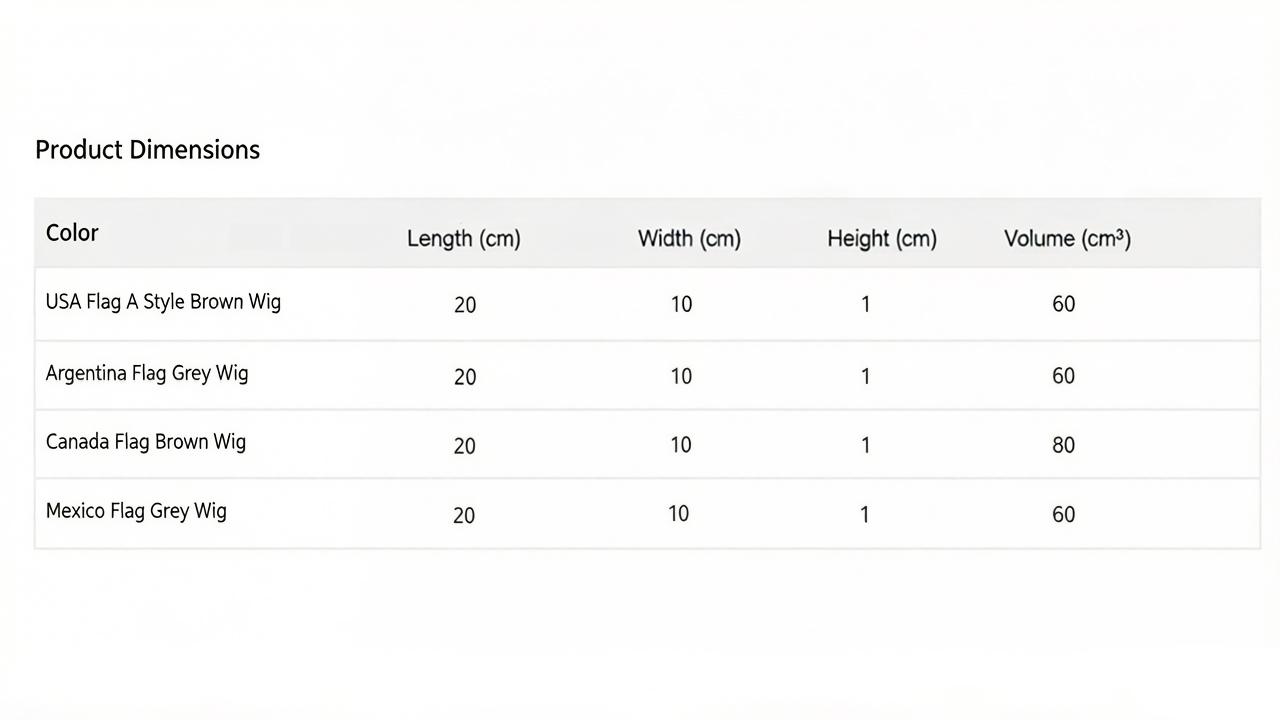Click height value 1 in Canada Flag row
The width and height of the screenshot is (1280, 720).
point(865,446)
